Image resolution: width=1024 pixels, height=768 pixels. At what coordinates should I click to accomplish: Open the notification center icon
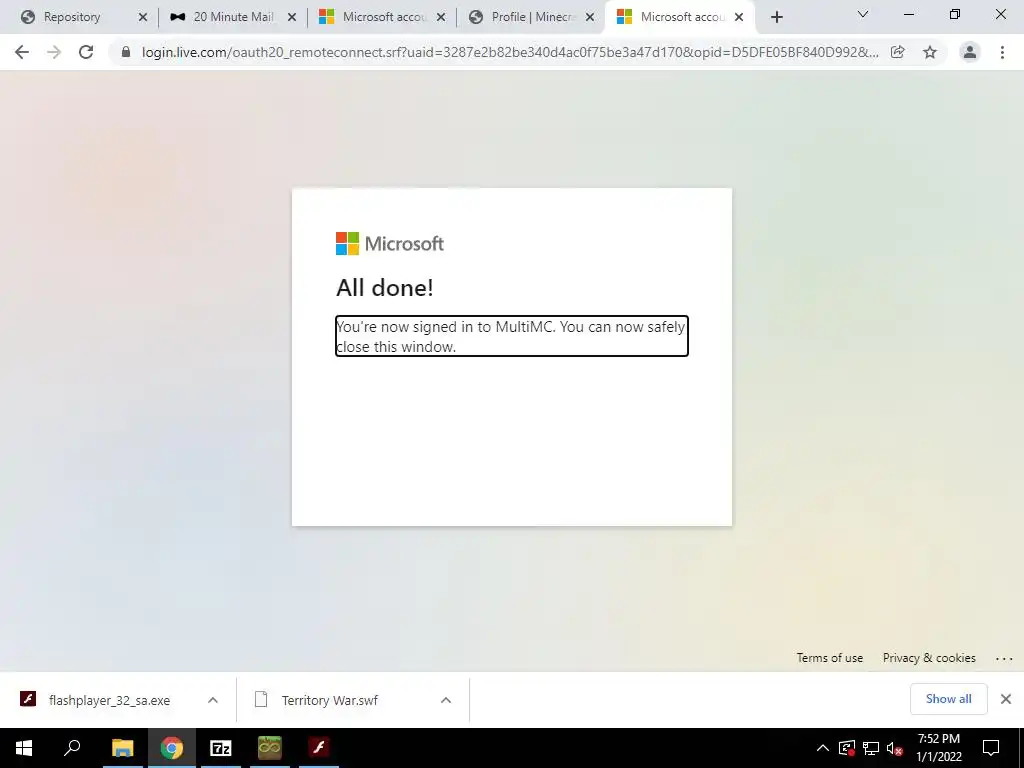tap(991, 748)
